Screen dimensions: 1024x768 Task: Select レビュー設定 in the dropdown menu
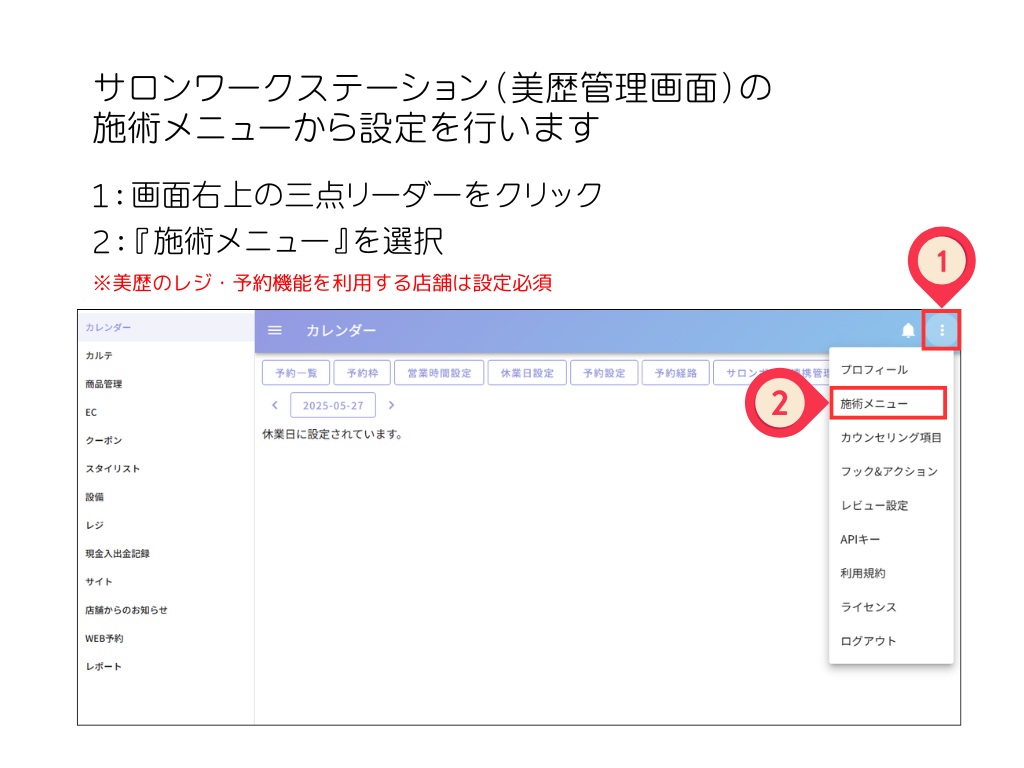coord(891,505)
